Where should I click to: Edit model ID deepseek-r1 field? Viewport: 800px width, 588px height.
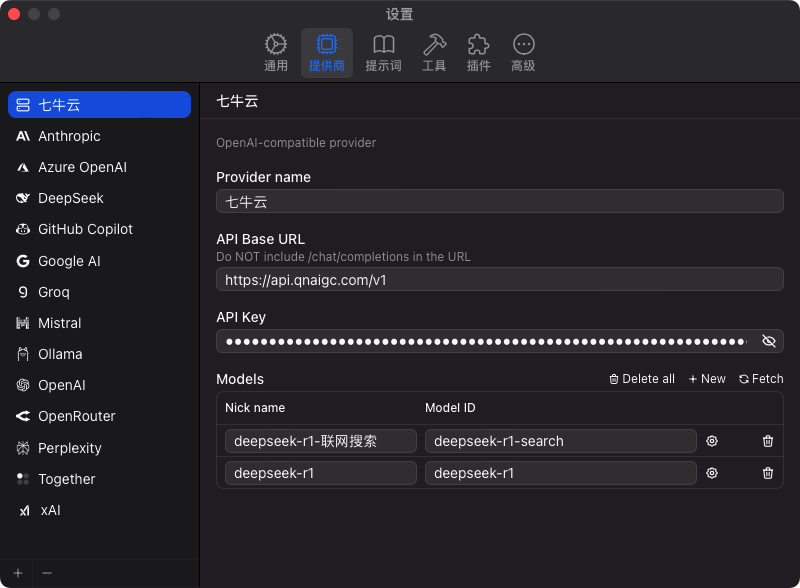tap(561, 473)
